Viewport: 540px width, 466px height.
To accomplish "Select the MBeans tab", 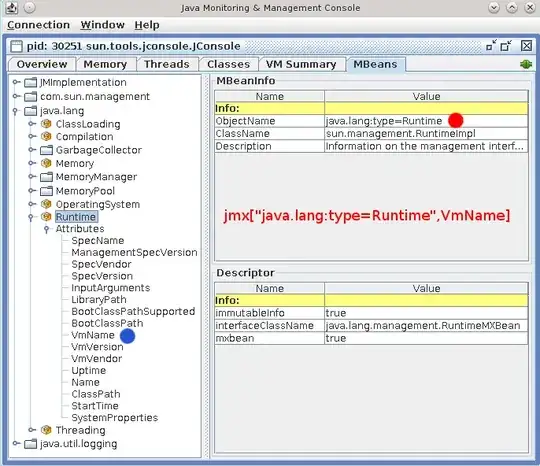I will (375, 64).
